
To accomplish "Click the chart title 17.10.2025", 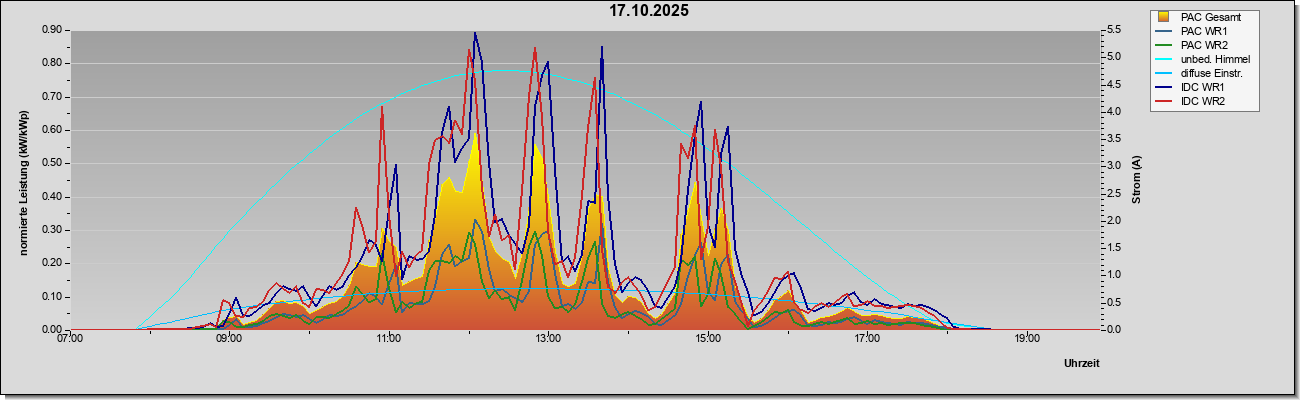I will point(649,11).
